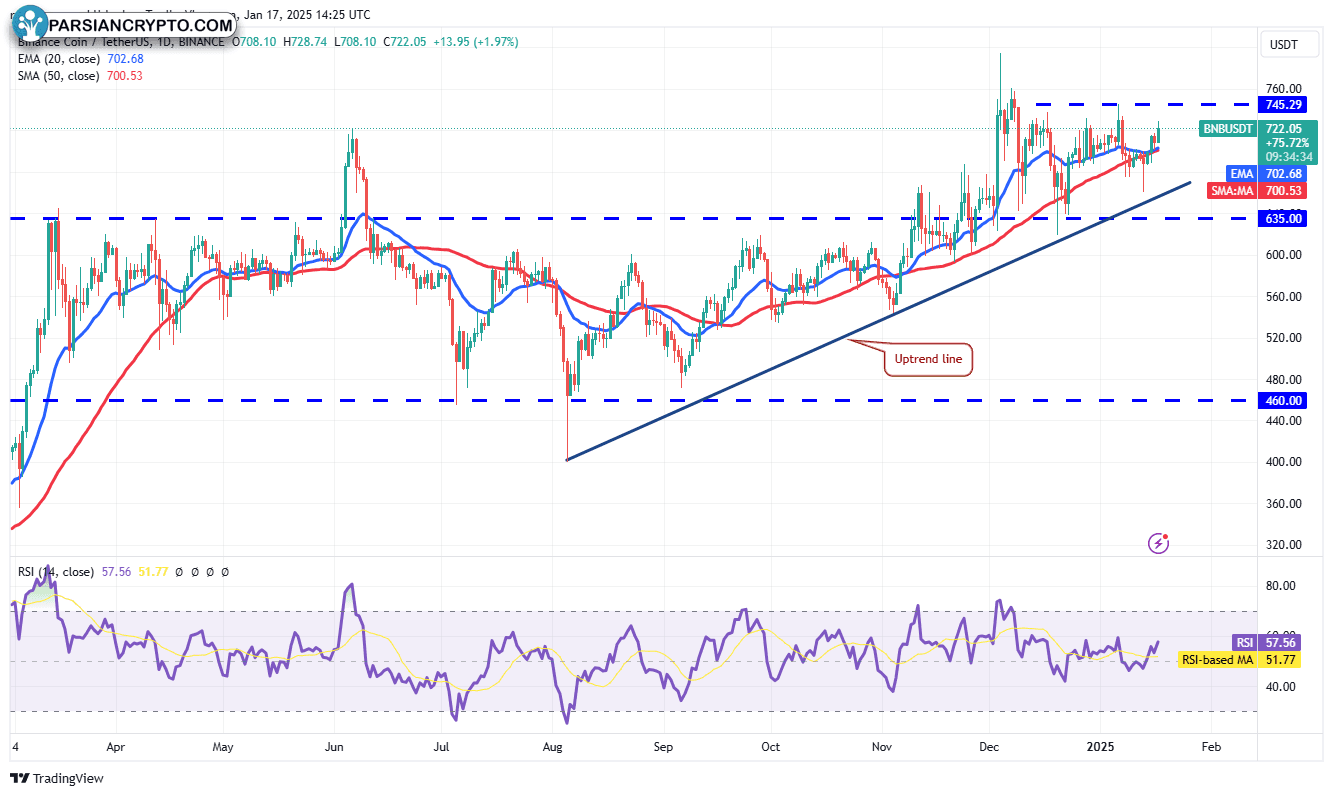Screen dimensions: 1333x796
Task: Select the 745.29 resistance price label
Action: 1282,104
